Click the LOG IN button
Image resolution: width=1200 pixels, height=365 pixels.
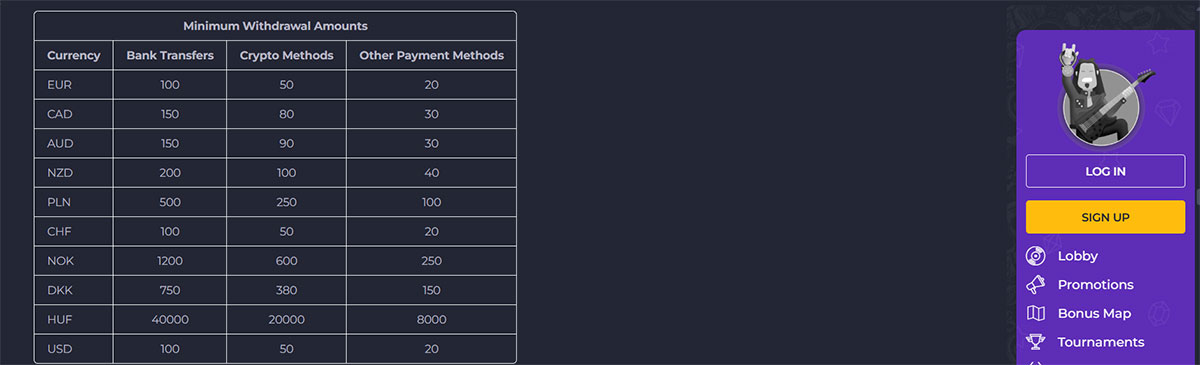coord(1105,171)
